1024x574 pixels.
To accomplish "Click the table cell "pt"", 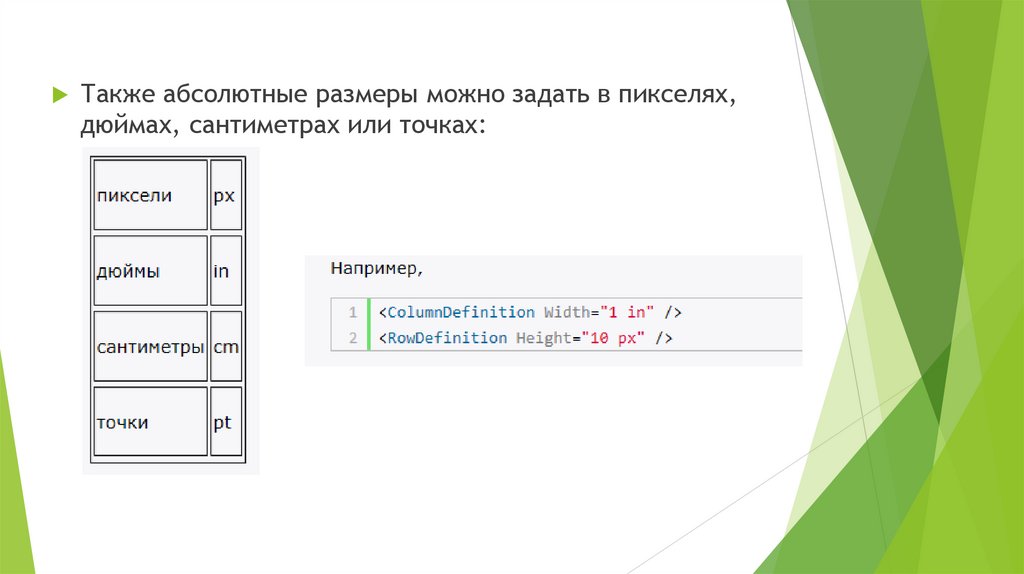I will (226, 421).
